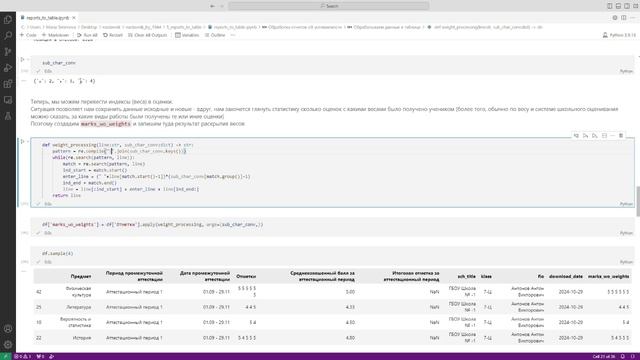The height and width of the screenshot is (360, 640).
Task: Clear All Outputs in the notebook
Action: [x=147, y=35]
